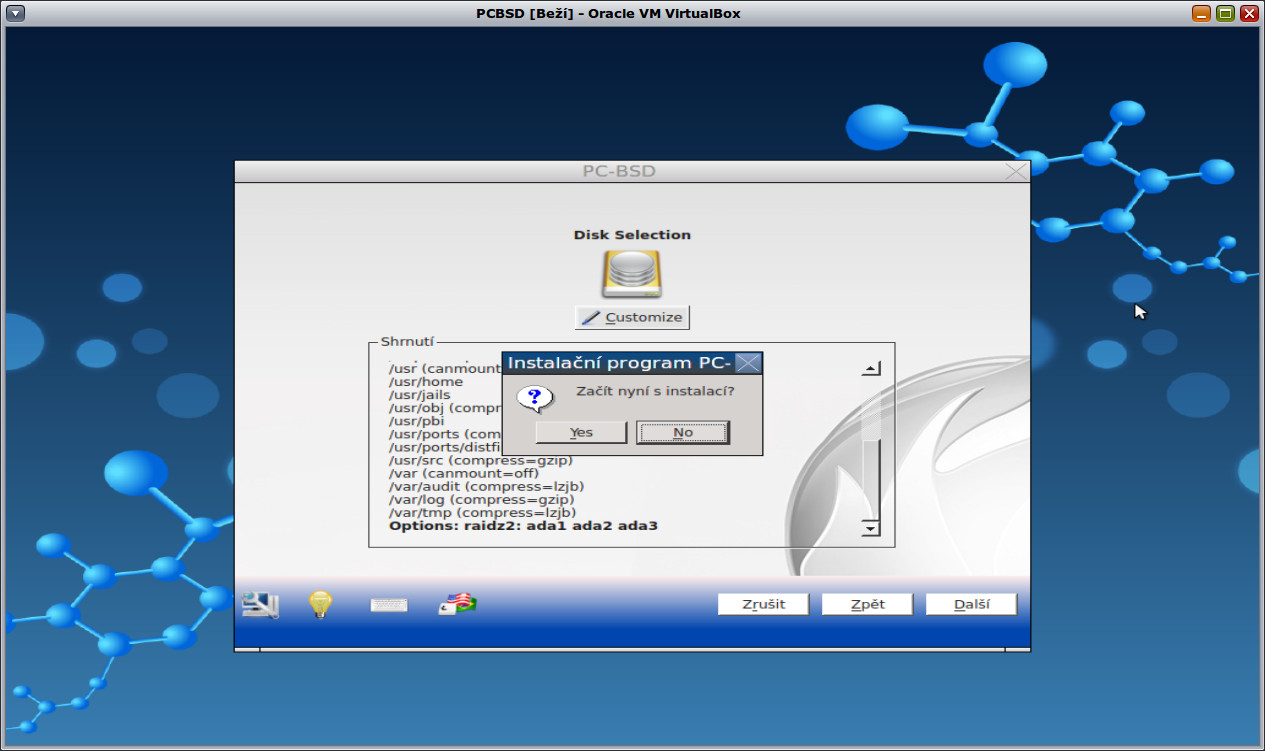Image resolution: width=1265 pixels, height=751 pixels.
Task: Click the language flags icon
Action: (455, 603)
